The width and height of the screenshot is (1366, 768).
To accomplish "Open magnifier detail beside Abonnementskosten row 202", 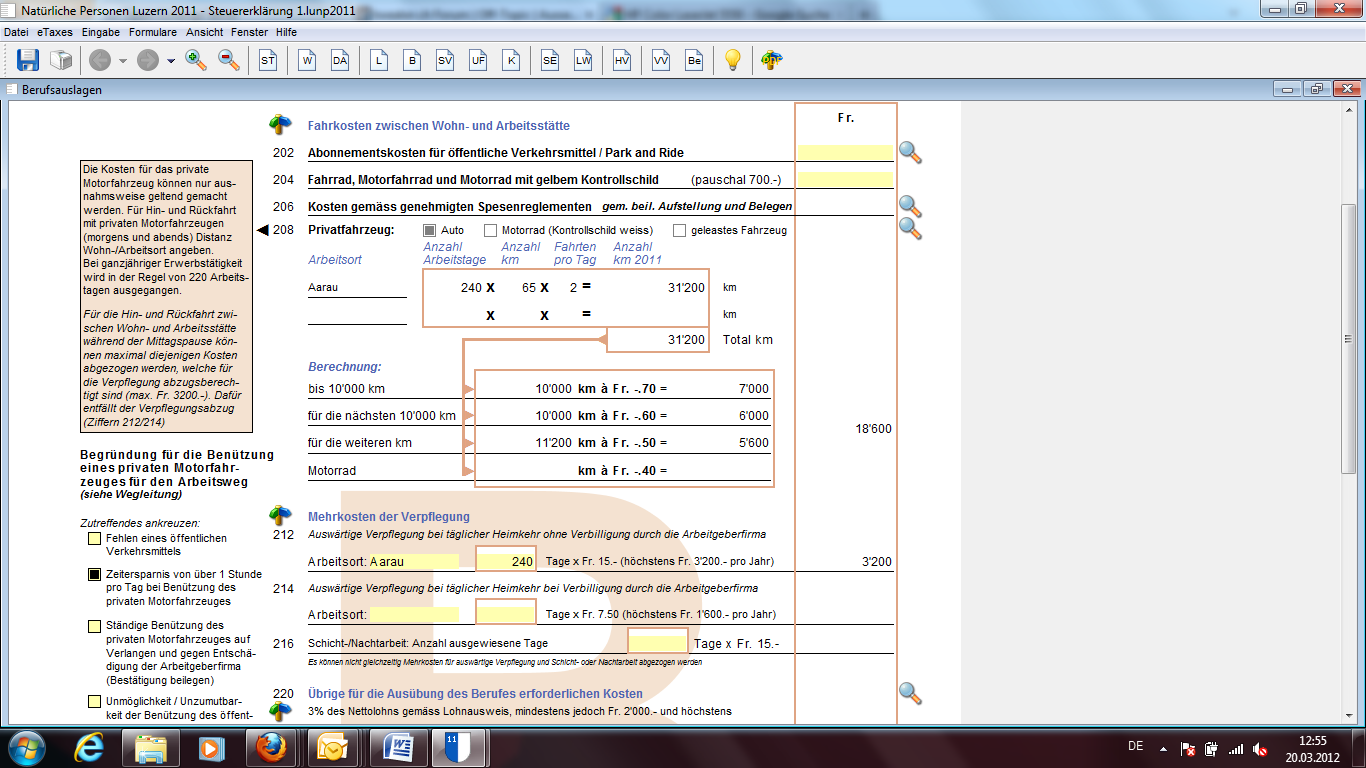I will [x=909, y=153].
